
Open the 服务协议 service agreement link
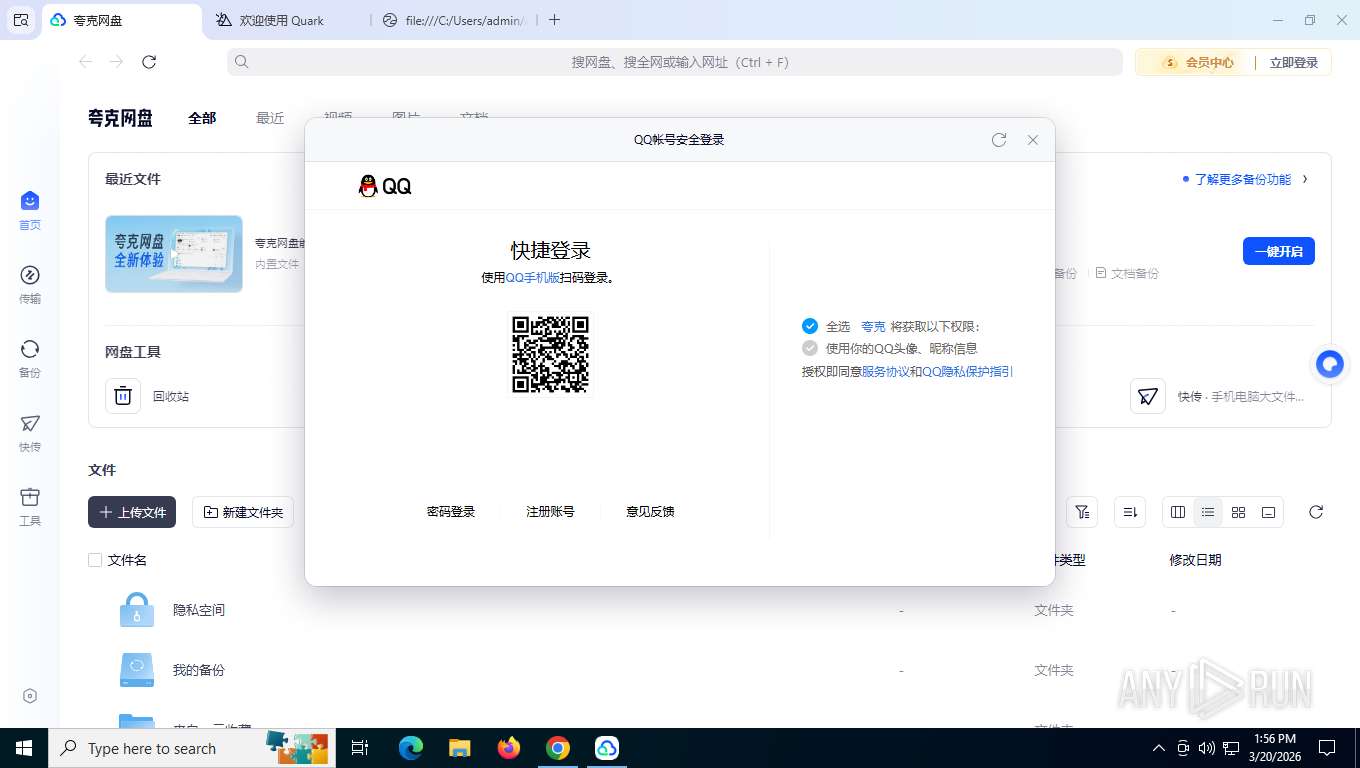(886, 371)
